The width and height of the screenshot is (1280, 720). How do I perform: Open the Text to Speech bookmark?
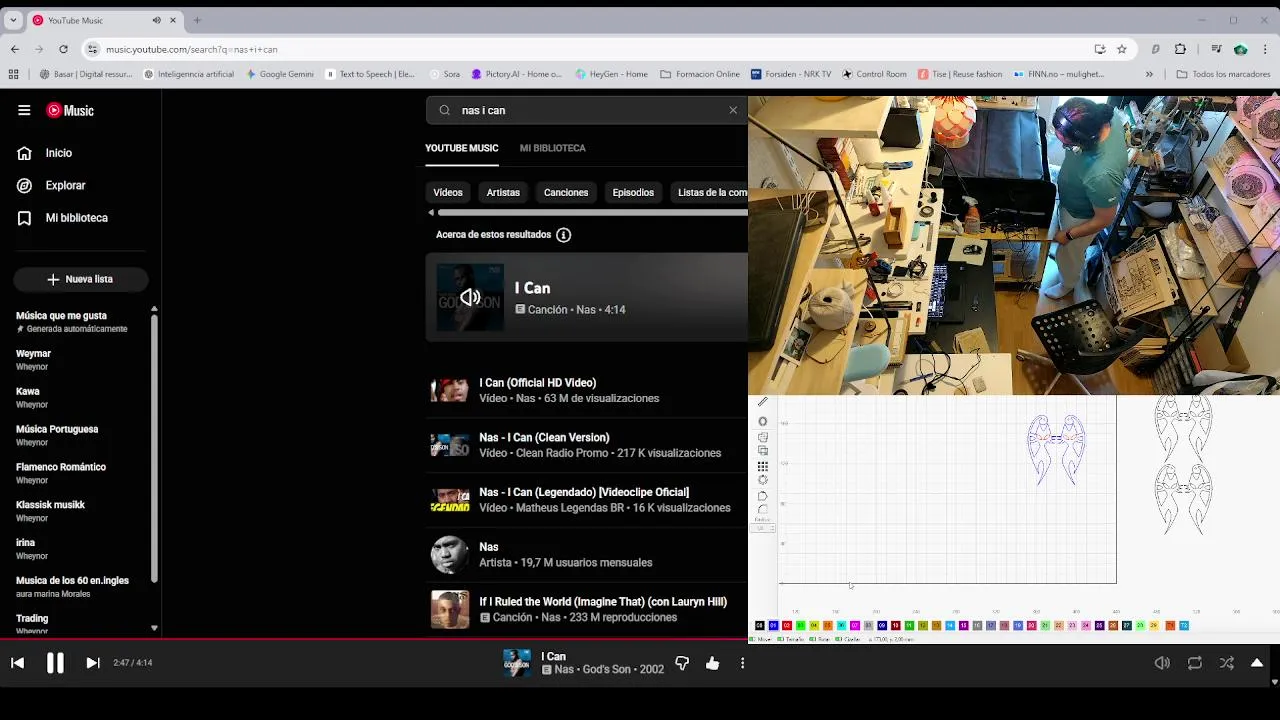368,74
